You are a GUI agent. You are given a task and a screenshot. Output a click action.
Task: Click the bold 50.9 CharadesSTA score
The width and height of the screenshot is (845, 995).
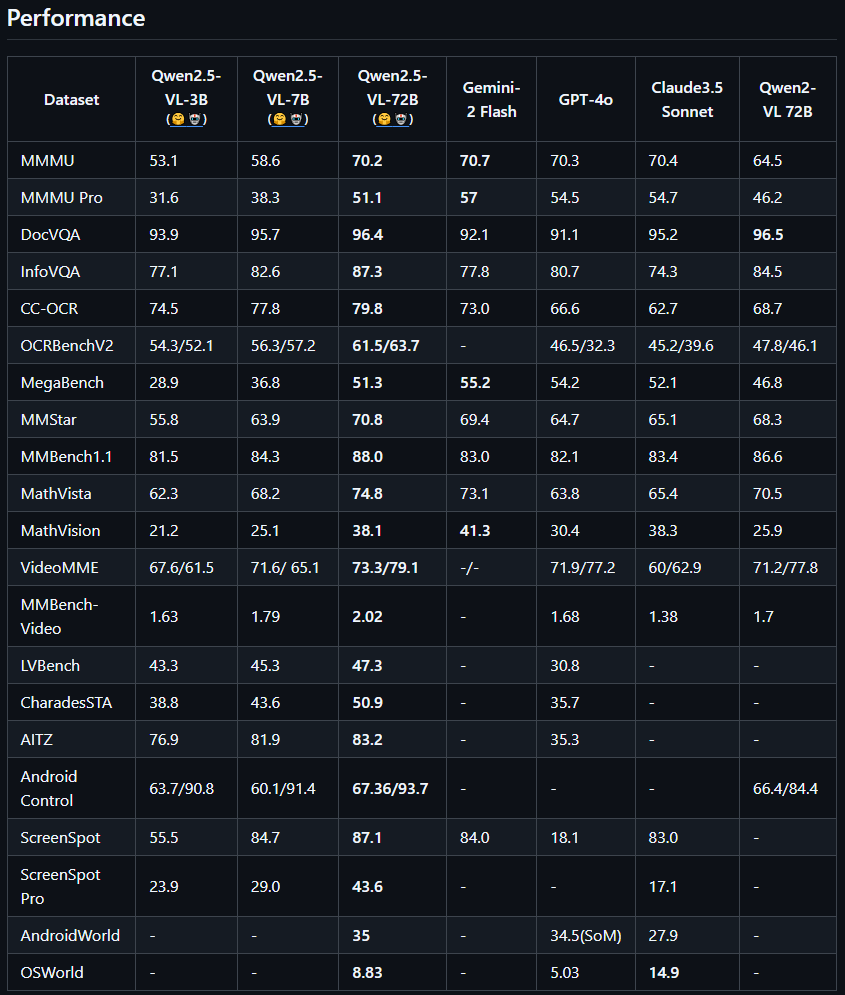point(368,702)
